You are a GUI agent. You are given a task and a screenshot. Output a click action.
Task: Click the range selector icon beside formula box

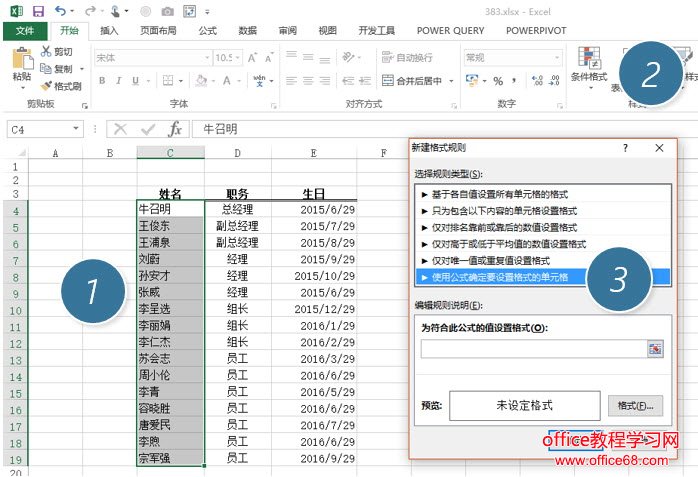(x=655, y=348)
